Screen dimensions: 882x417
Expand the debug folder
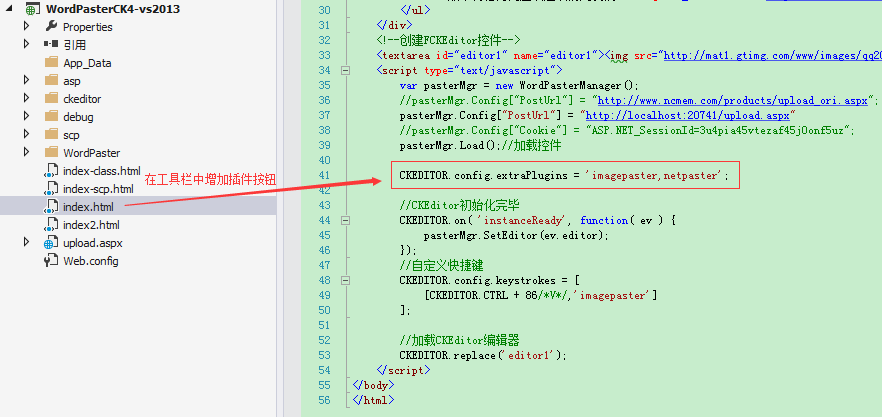coord(26,116)
